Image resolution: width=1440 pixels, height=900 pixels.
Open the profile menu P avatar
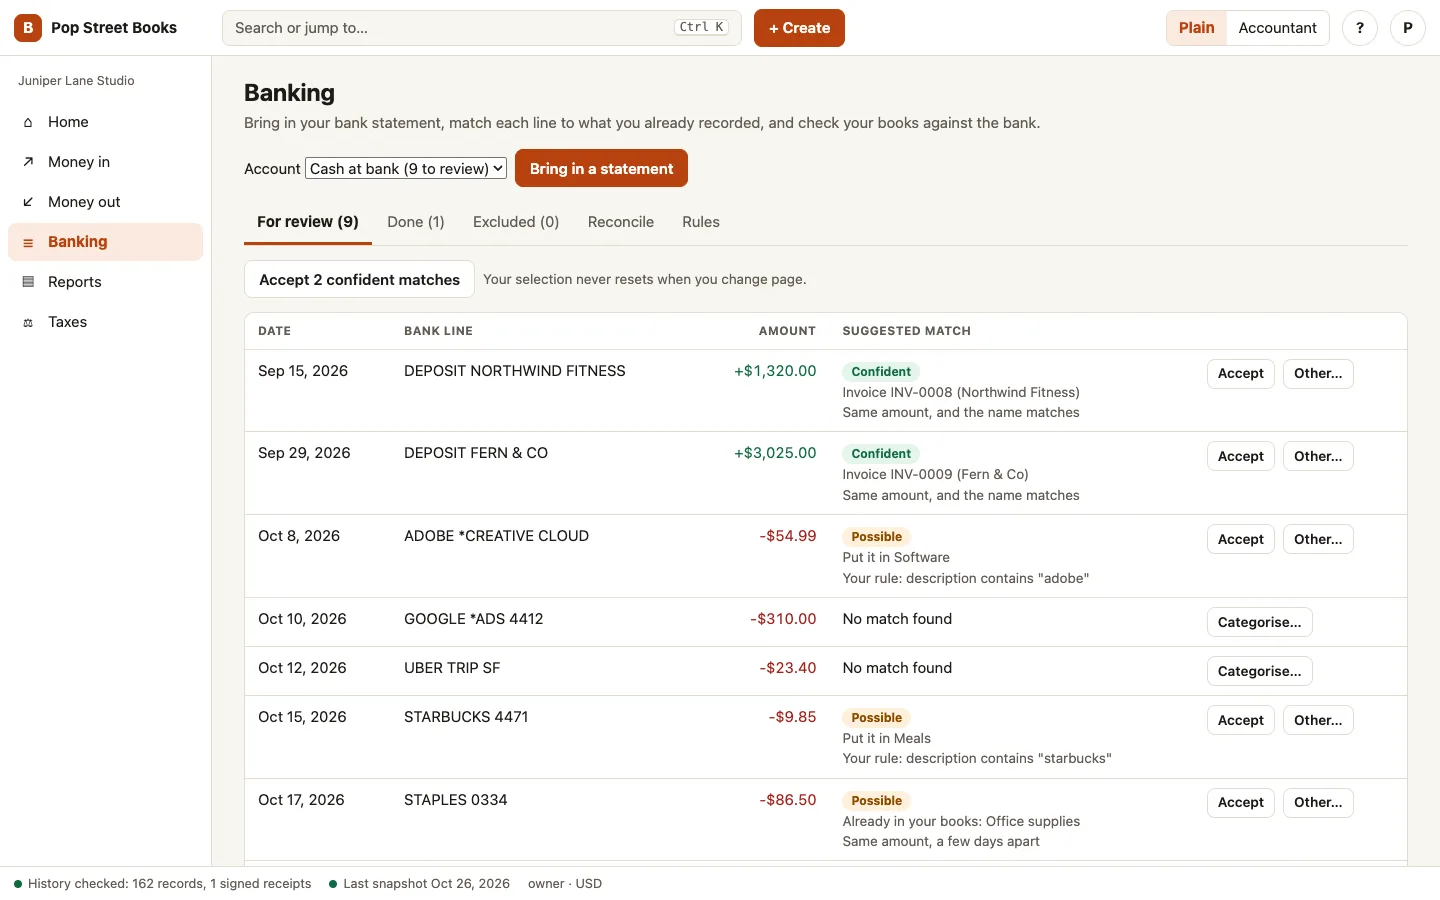[x=1408, y=28]
